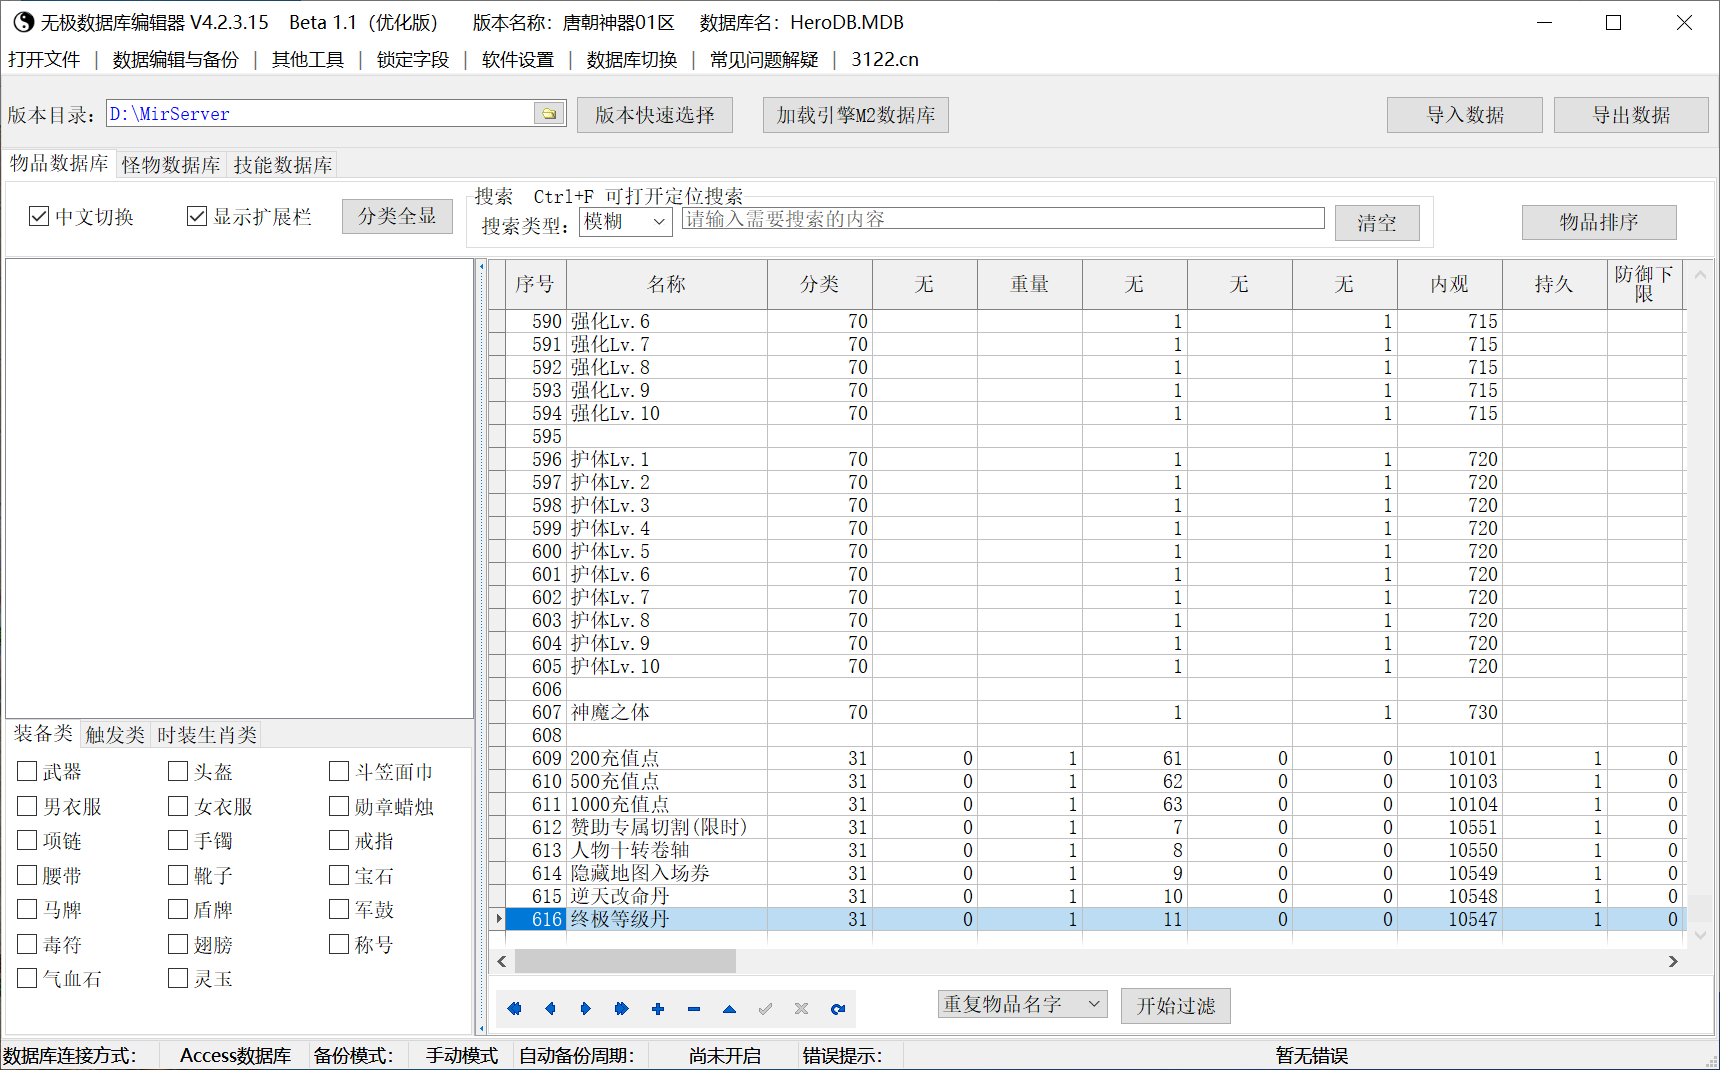1720x1070 pixels.
Task: Focus the search content input field
Action: [x=1003, y=219]
